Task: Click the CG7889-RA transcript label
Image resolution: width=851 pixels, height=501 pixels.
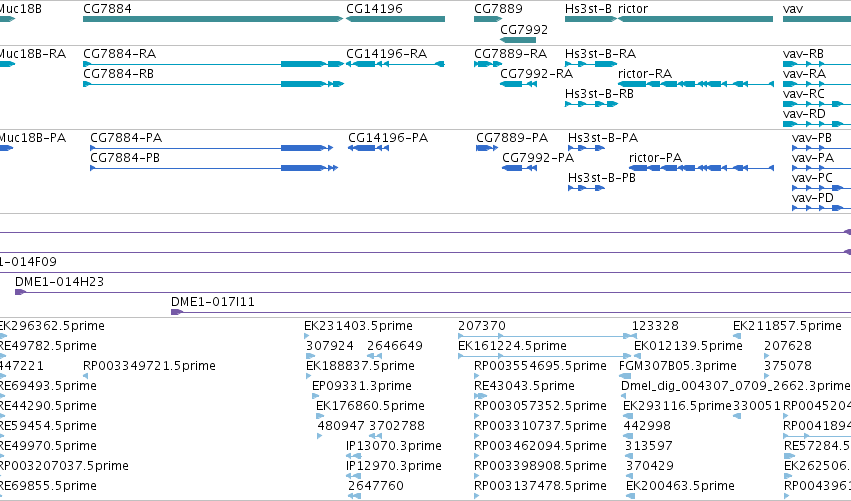Action: pos(510,54)
